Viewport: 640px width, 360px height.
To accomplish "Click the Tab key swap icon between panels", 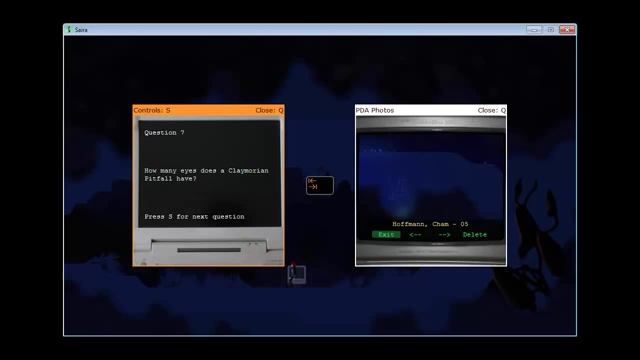I will click(320, 185).
